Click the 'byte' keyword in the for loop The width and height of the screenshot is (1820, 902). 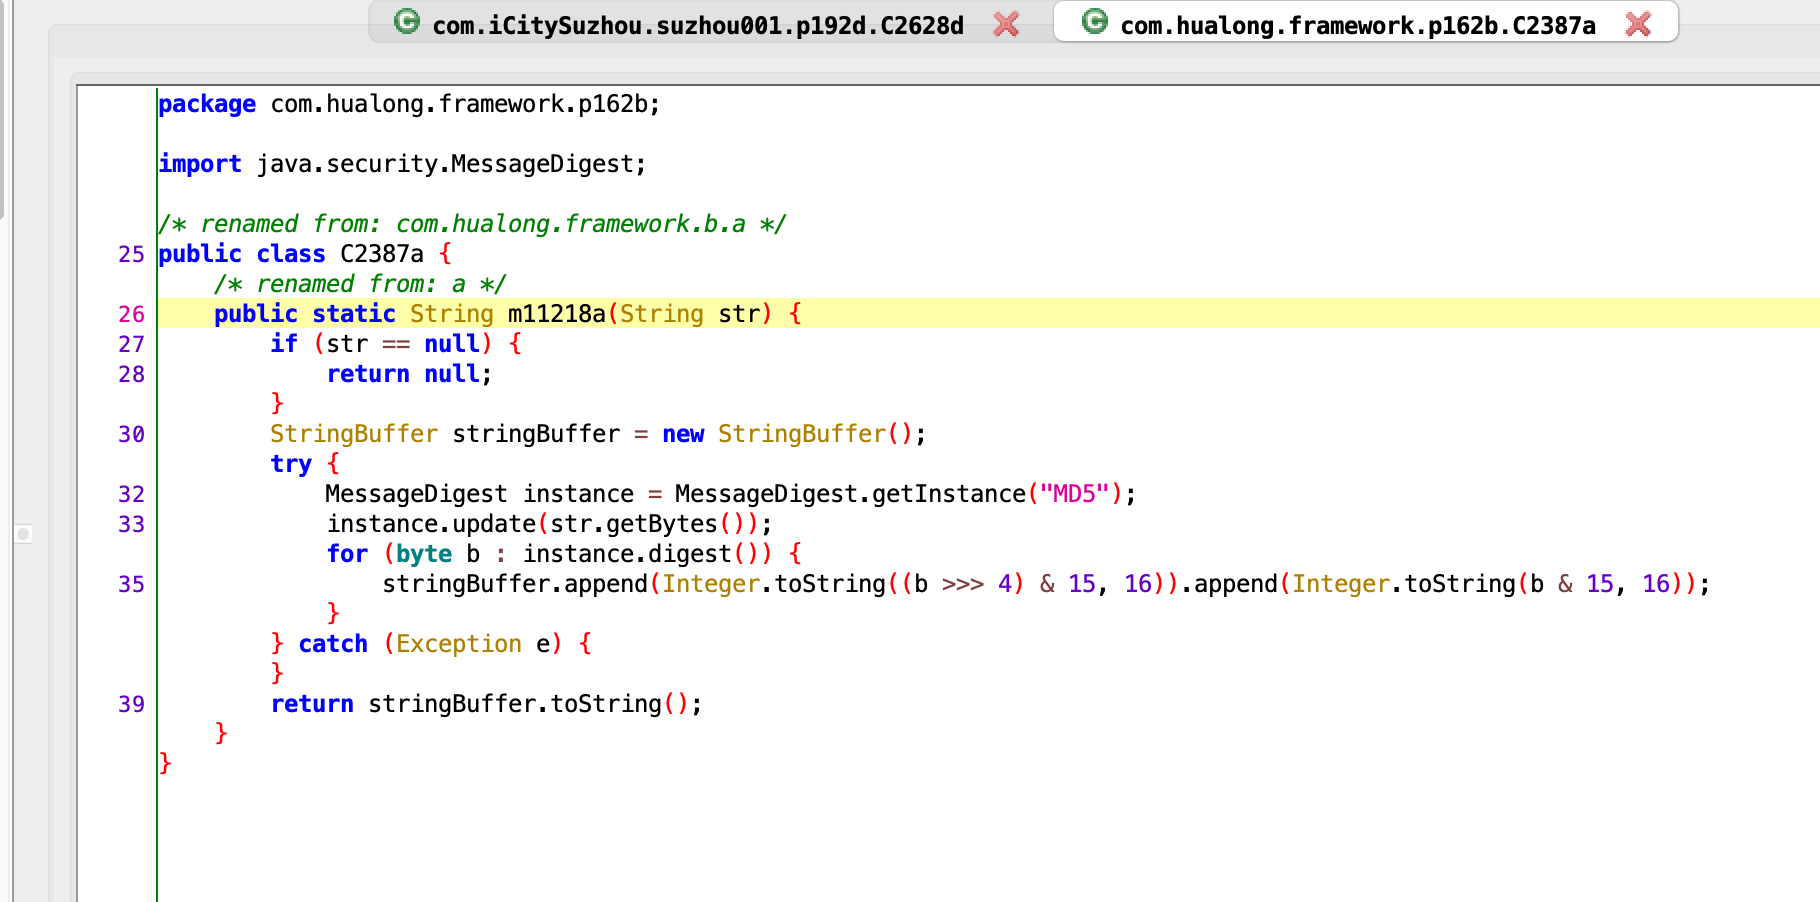(x=424, y=554)
